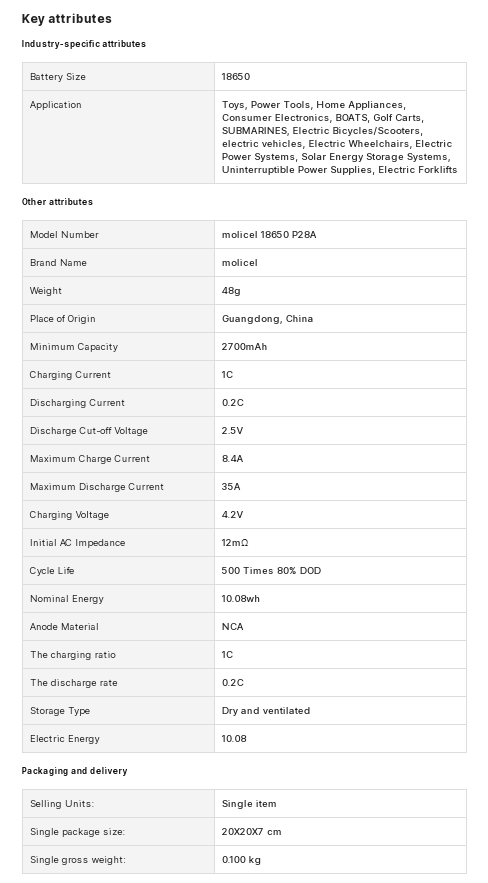
Task: Click the Anode Material value NCA
Action: pyautogui.click(x=232, y=627)
